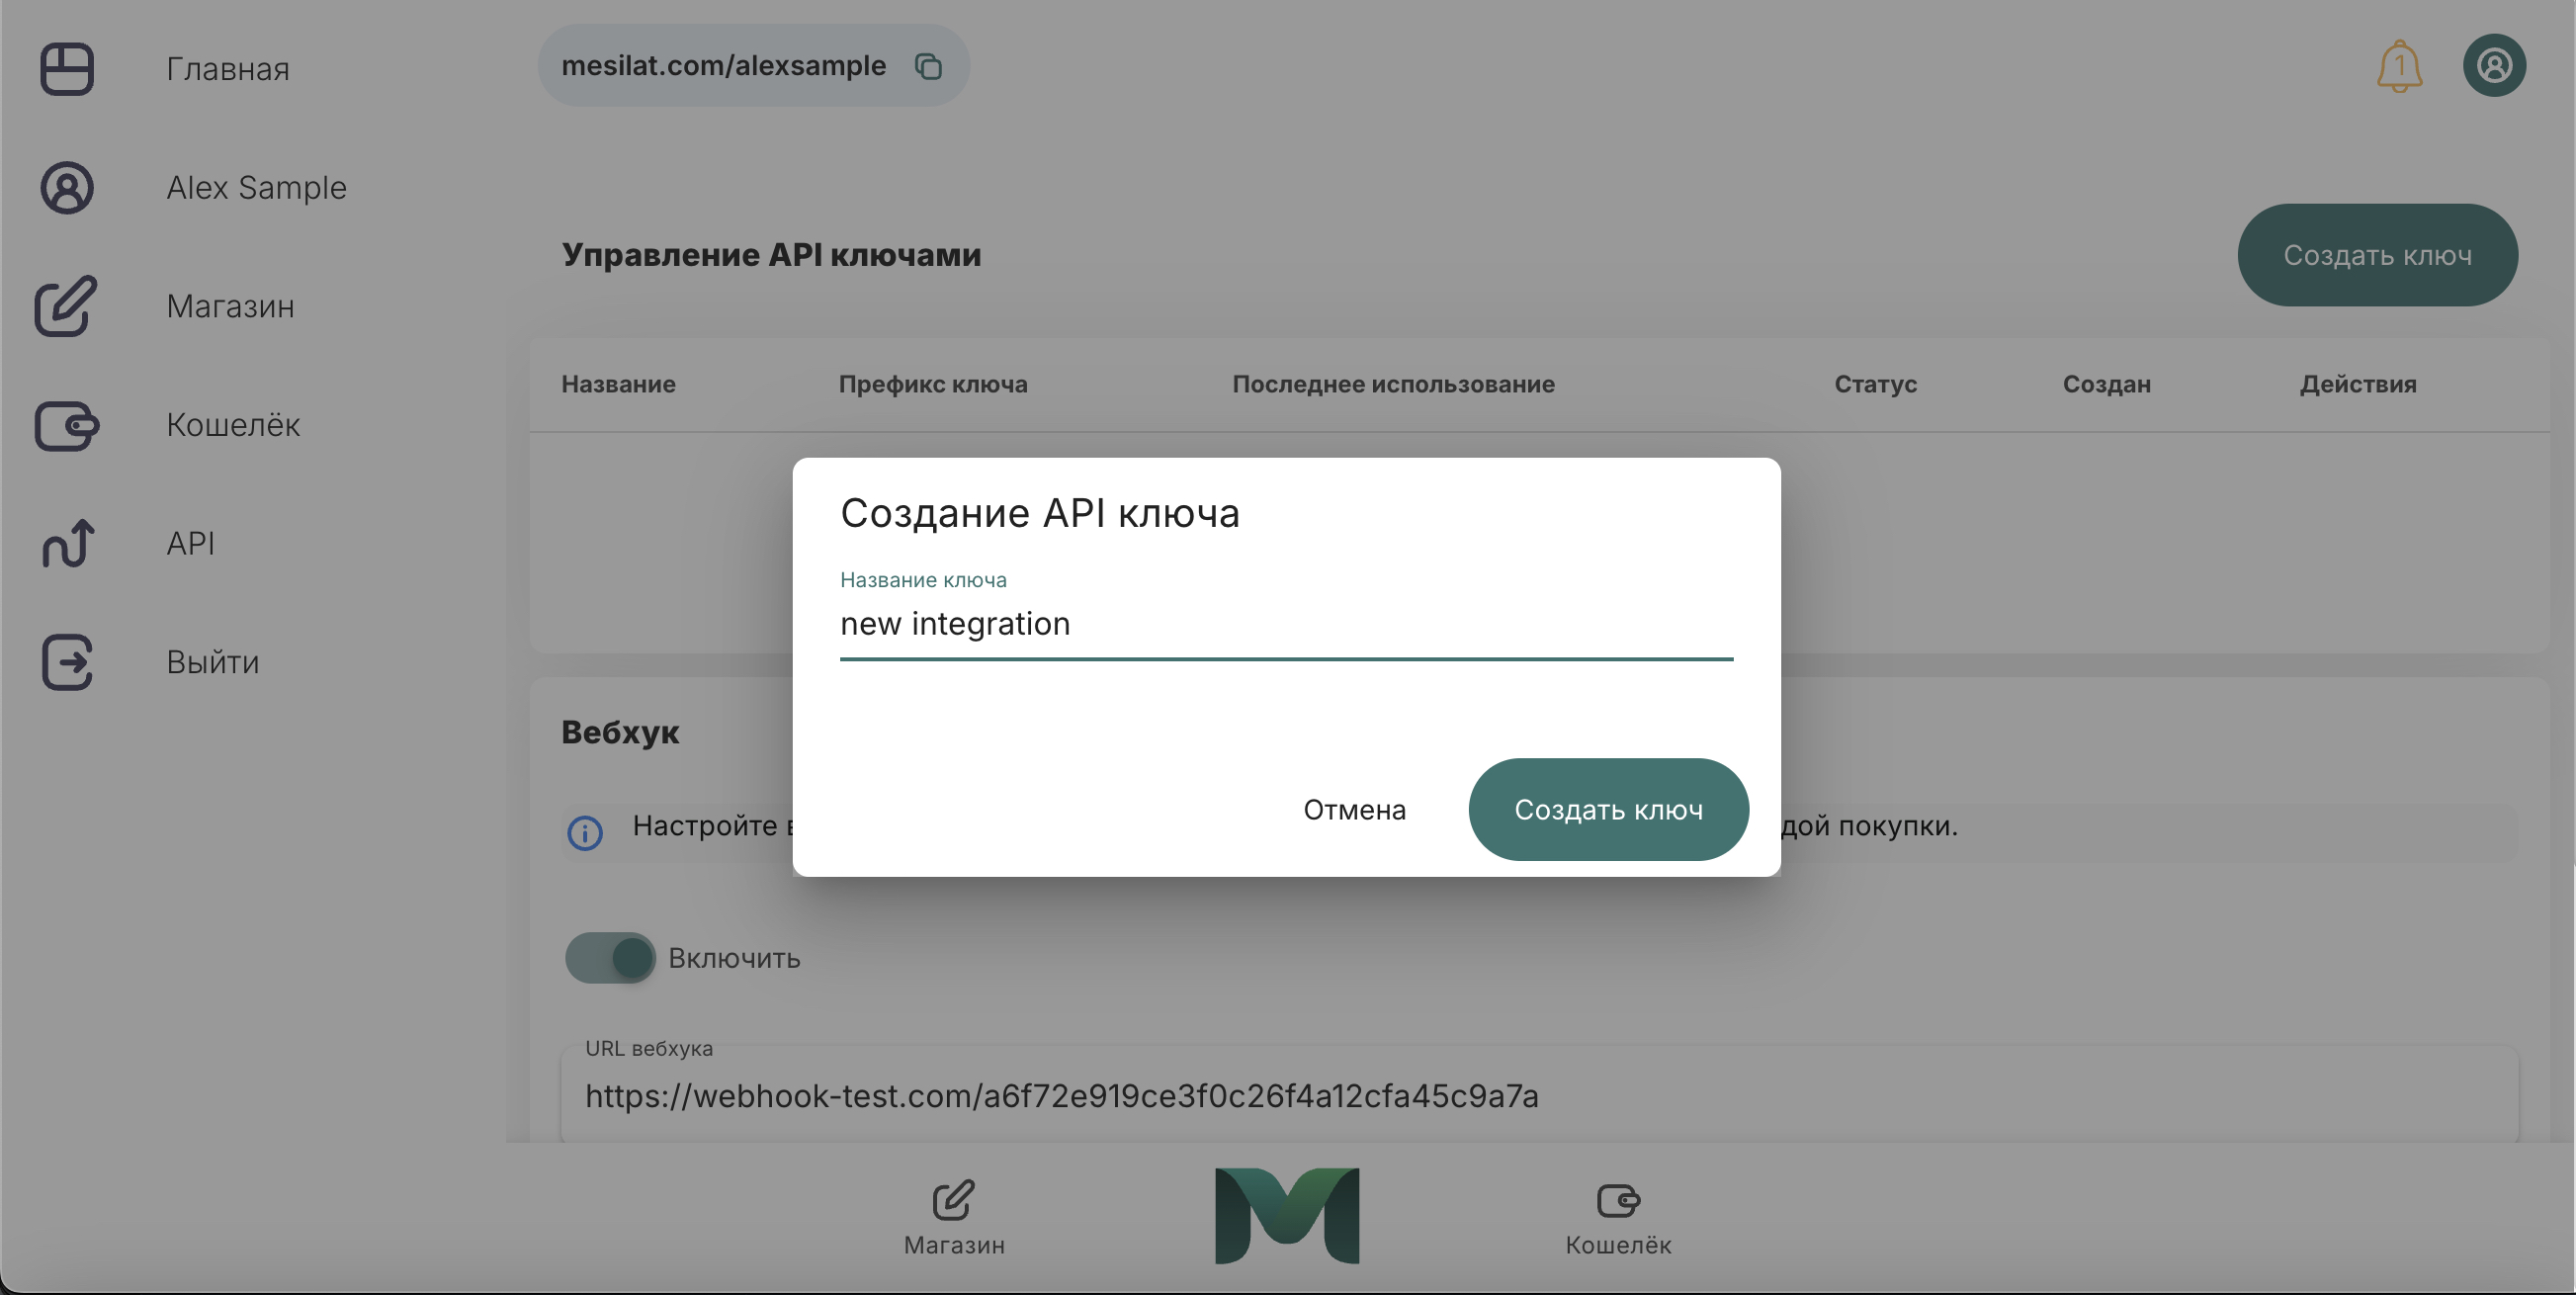Click the Кошелёк wallet icon in sidebar
The height and width of the screenshot is (1295, 2576).
pos(67,425)
